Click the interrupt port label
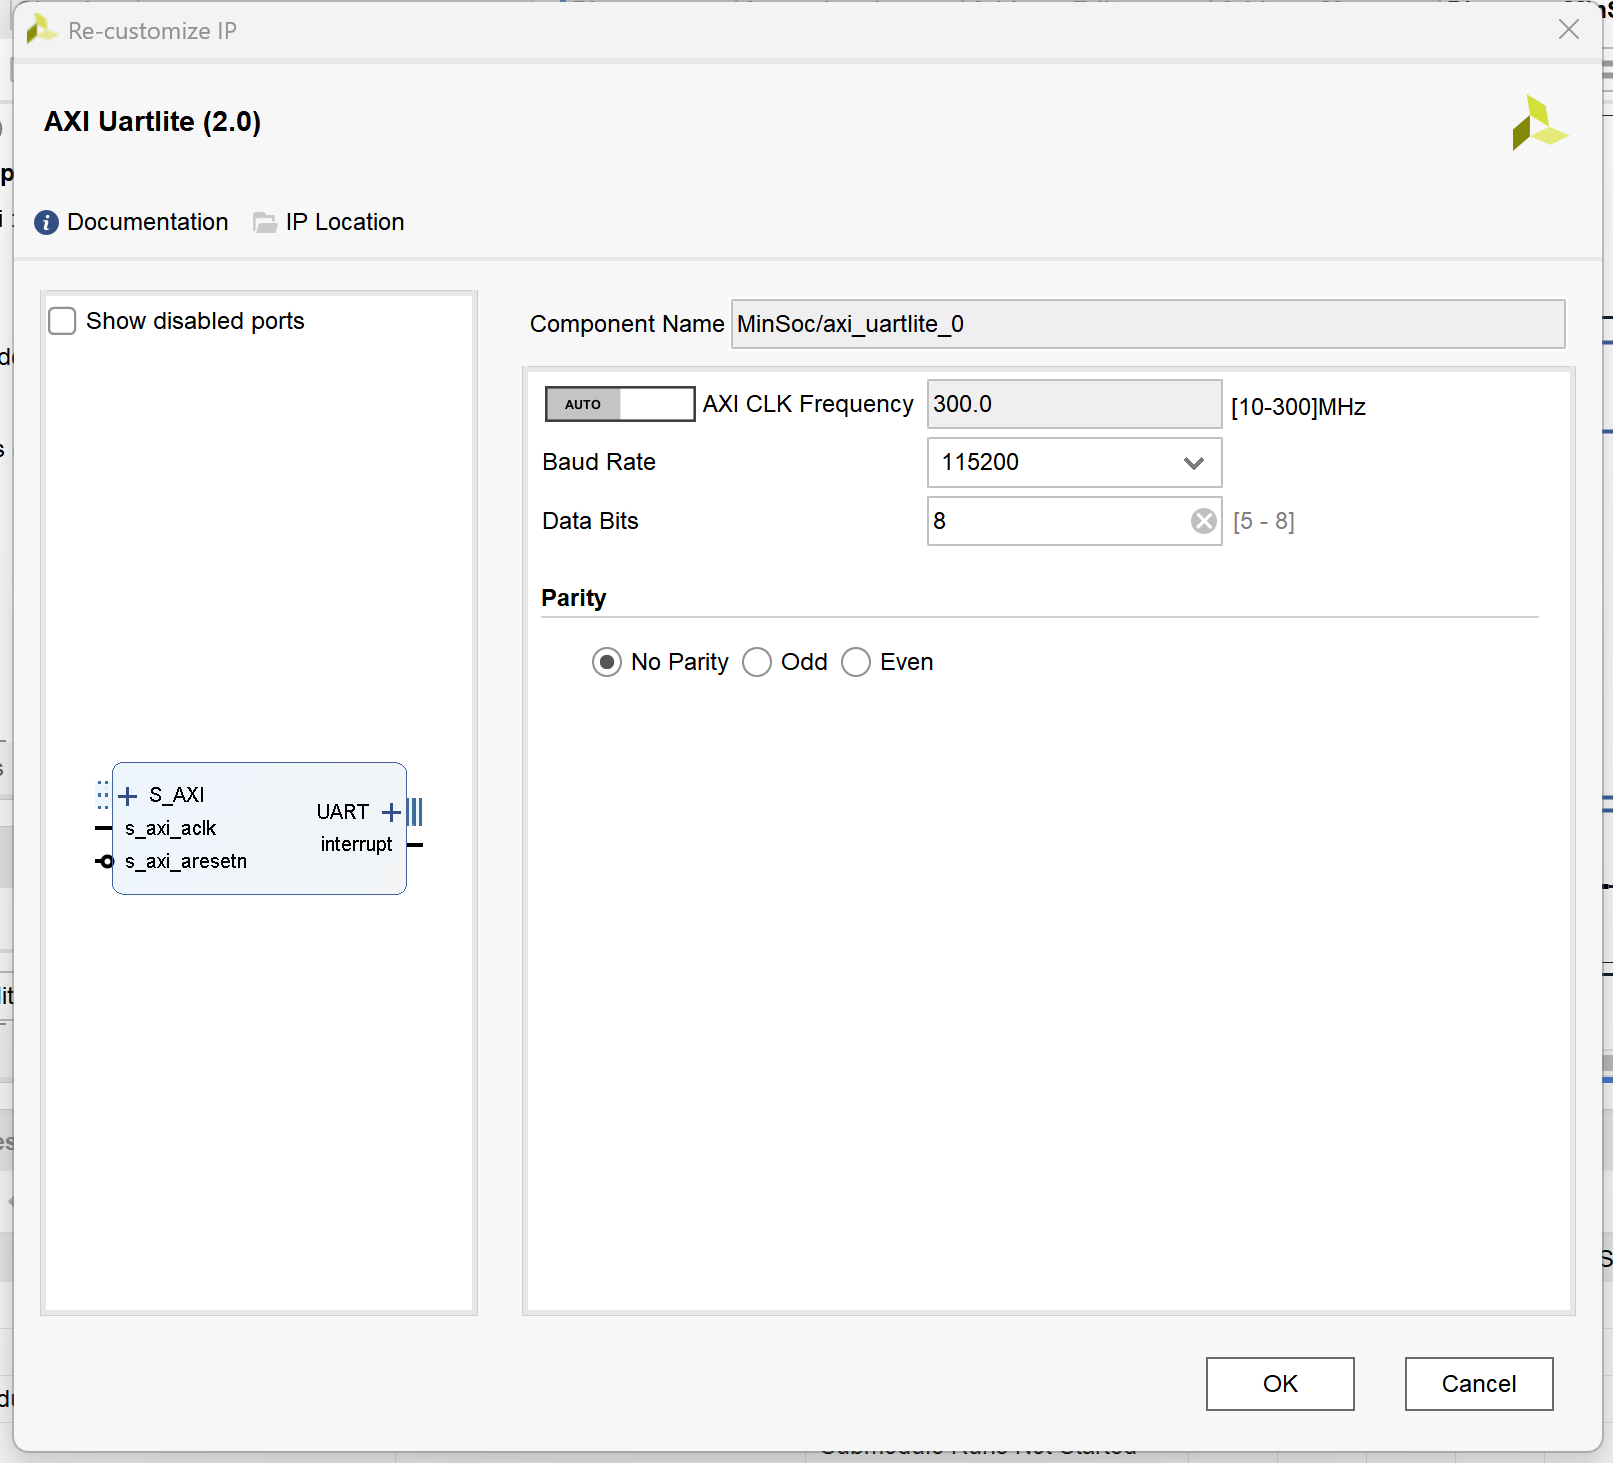 356,844
